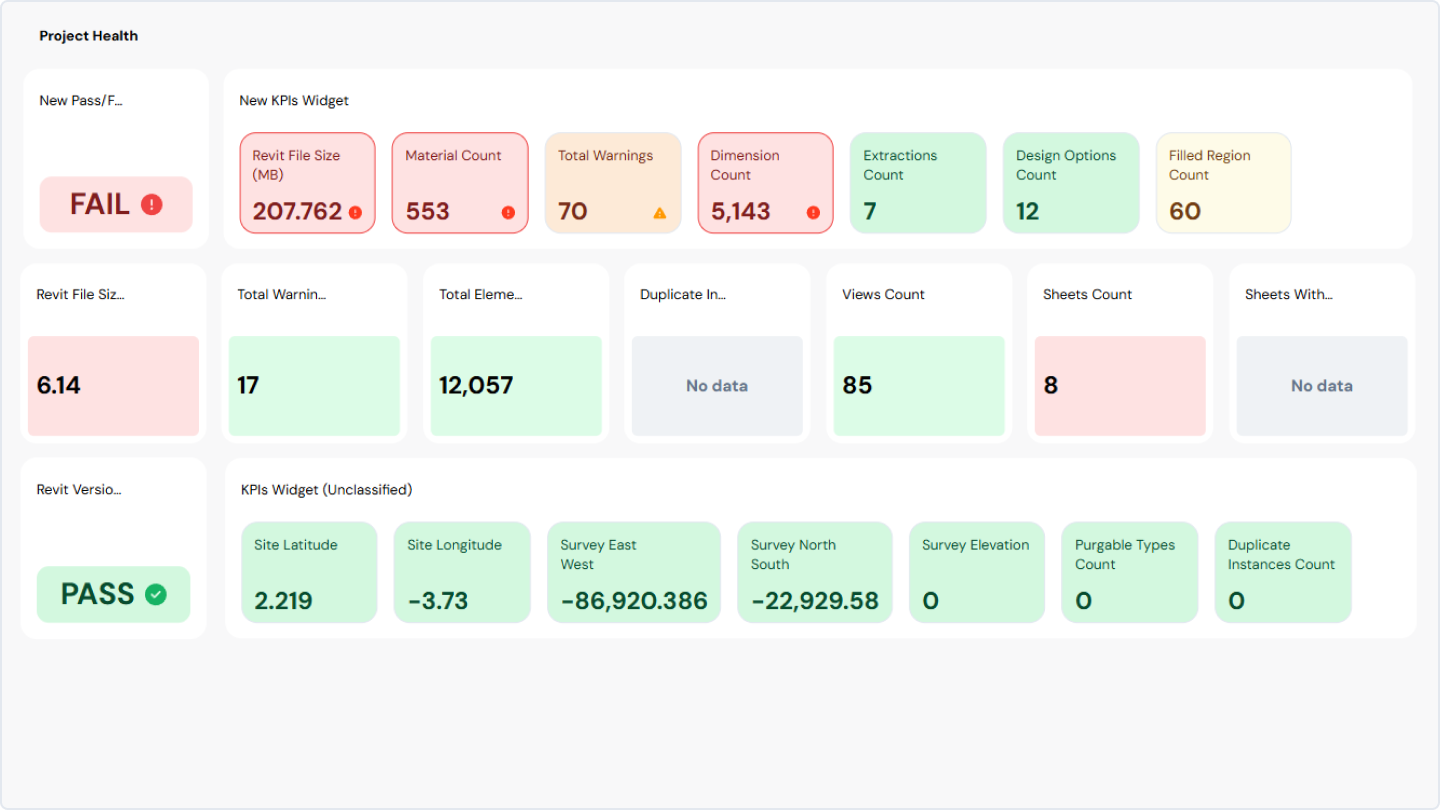Viewport: 1440px width, 810px height.
Task: Click the KPIs Widget (Unclassified) title
Action: click(x=326, y=490)
